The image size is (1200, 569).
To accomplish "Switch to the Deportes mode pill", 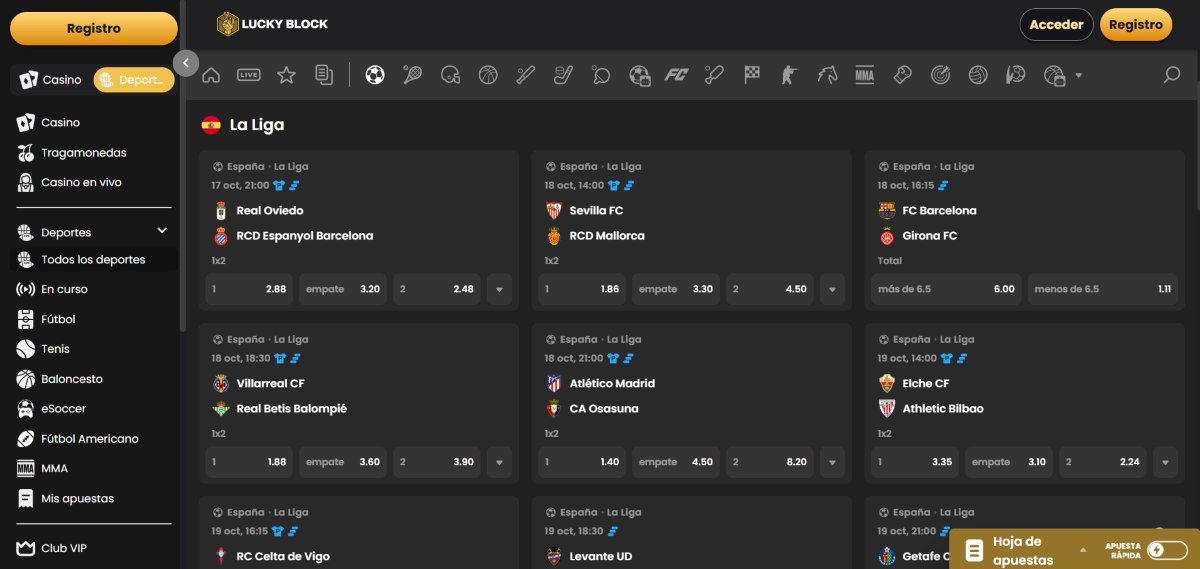I will [133, 80].
